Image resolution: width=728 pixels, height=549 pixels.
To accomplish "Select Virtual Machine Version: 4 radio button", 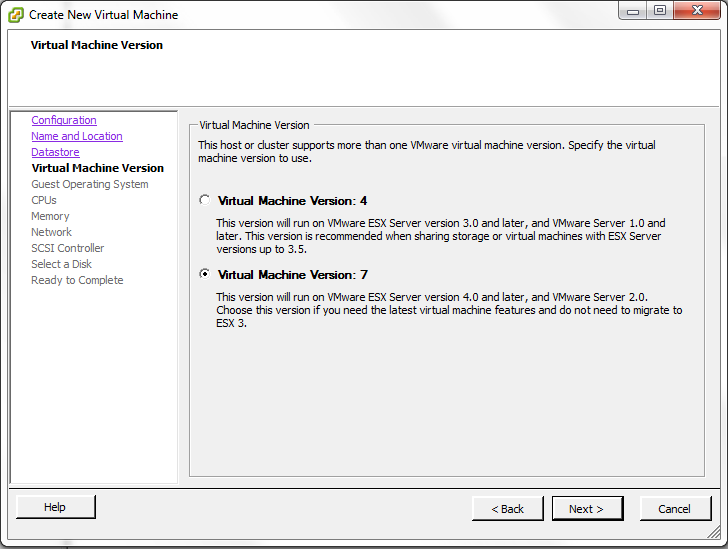I will tap(204, 200).
